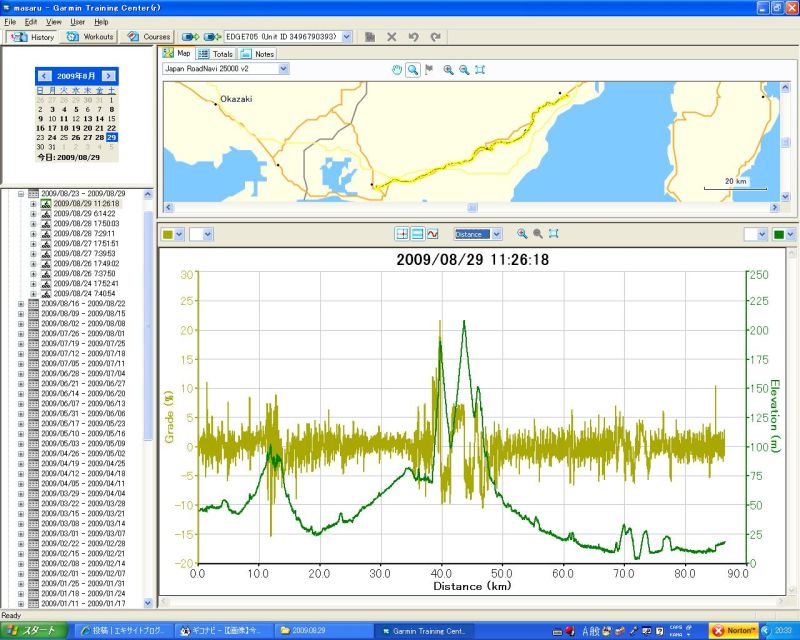Go to next month in calendar
Image resolution: width=800 pixels, height=640 pixels.
pos(108,76)
